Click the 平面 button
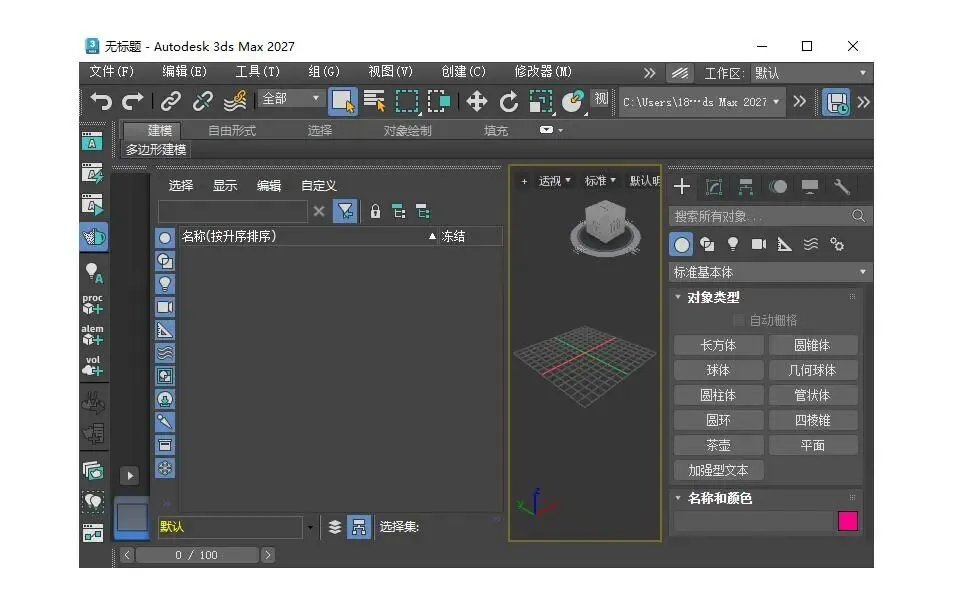Viewport: 953px width, 602px height. (813, 445)
